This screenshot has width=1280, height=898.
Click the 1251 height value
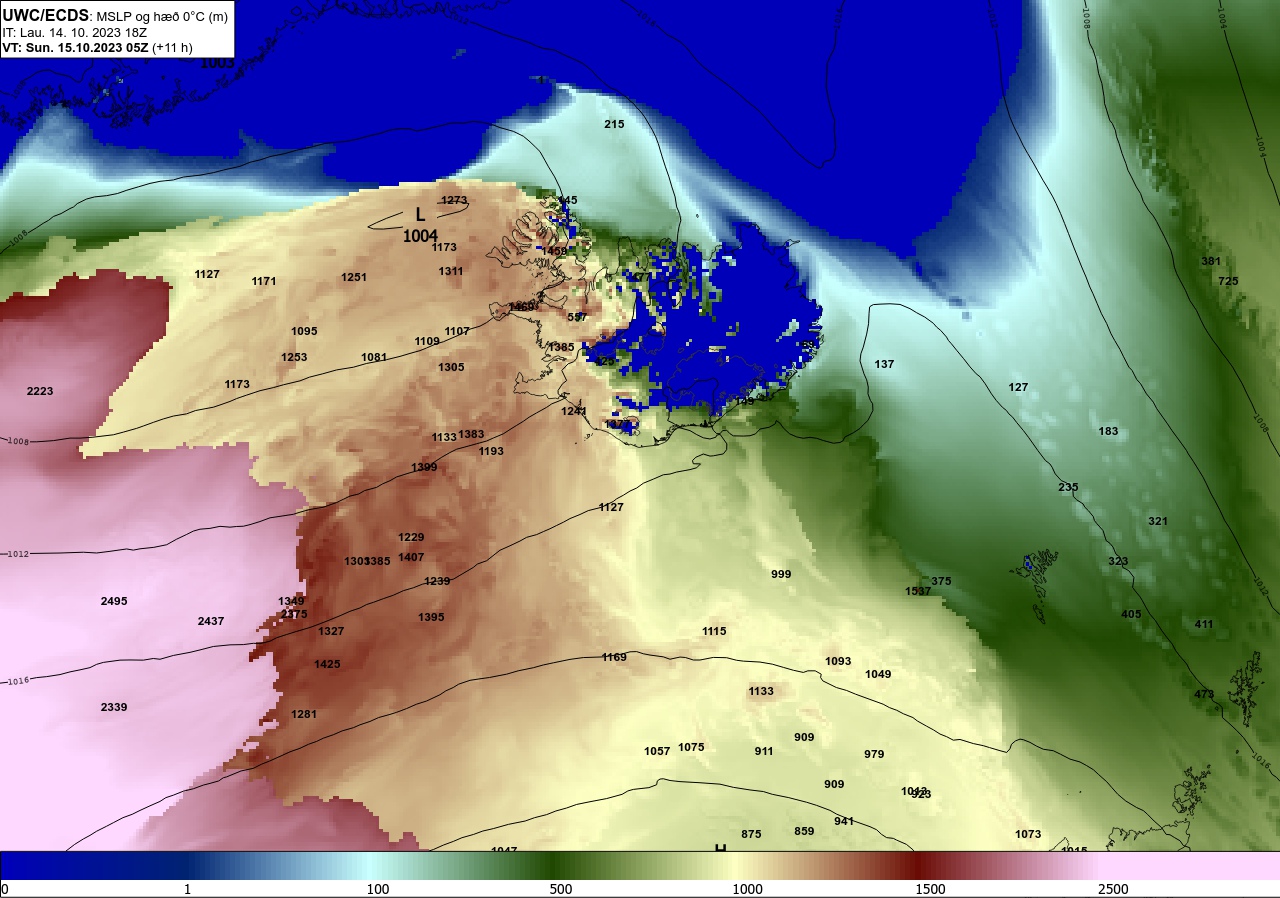[354, 277]
